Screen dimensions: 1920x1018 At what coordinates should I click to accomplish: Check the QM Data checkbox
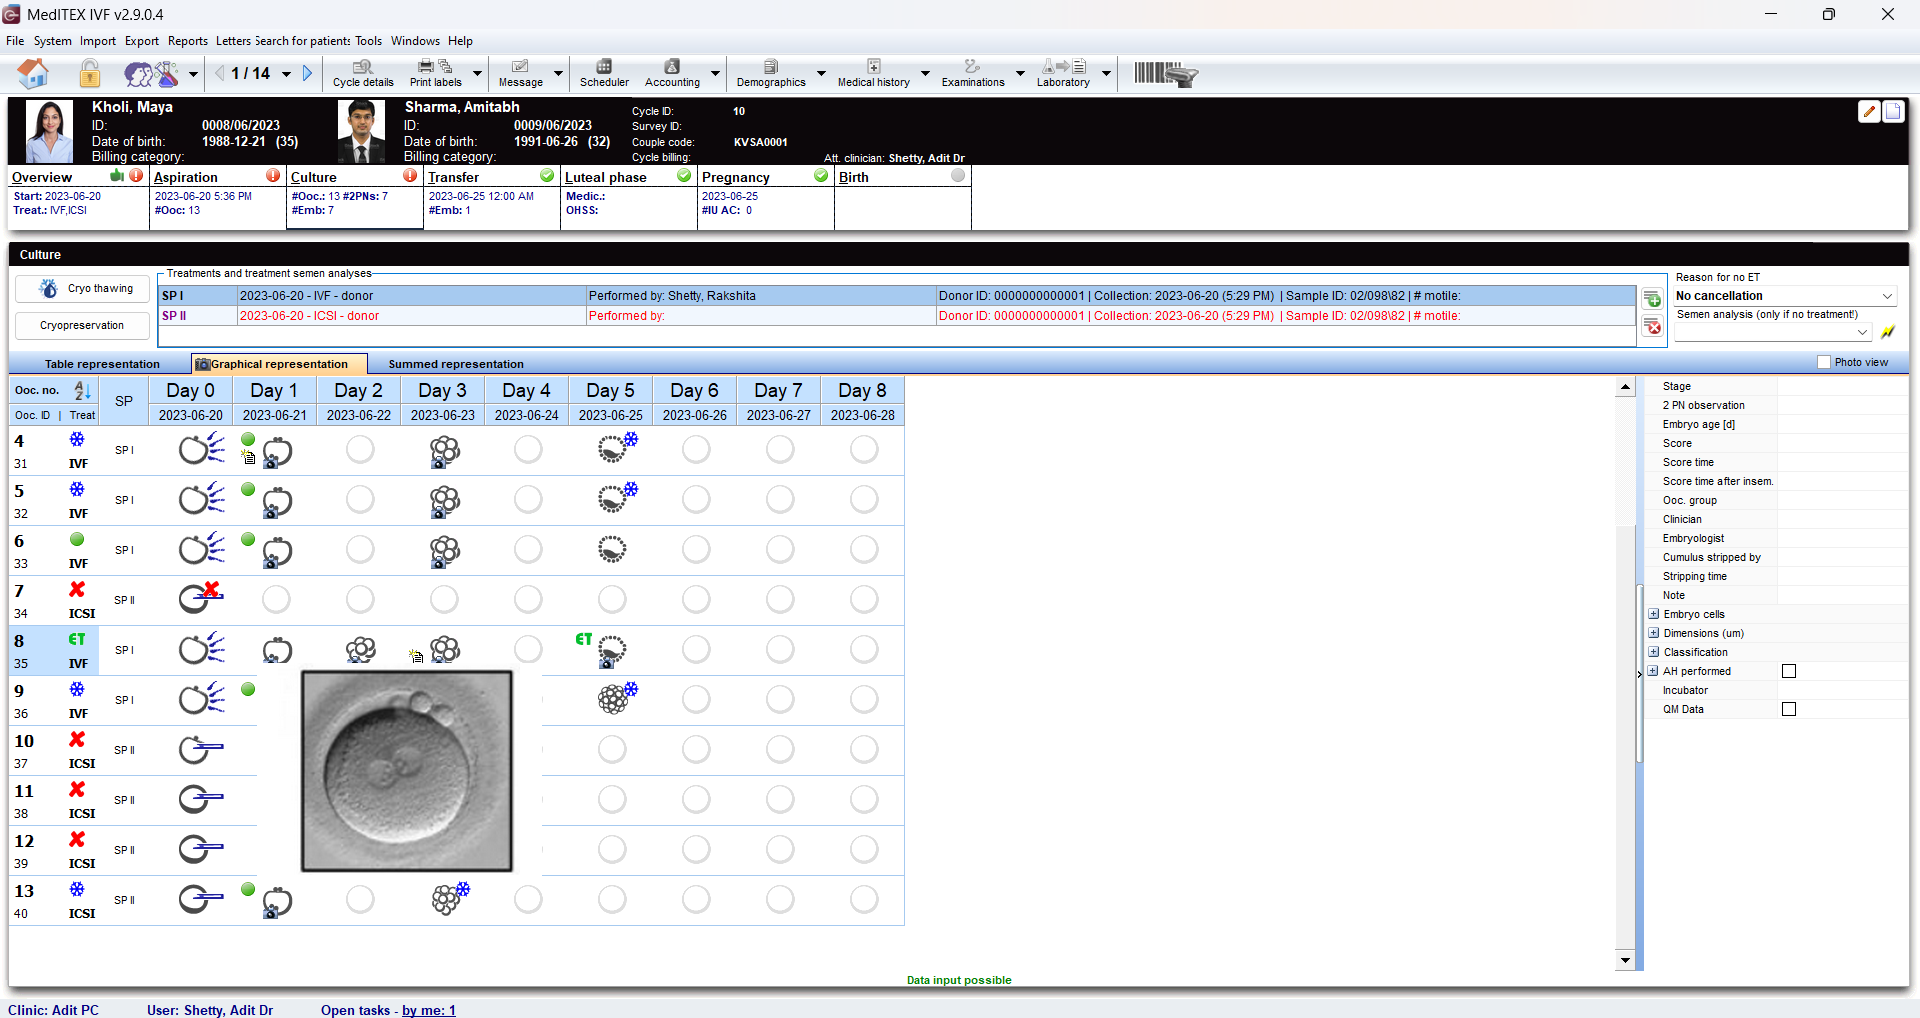pos(1789,709)
